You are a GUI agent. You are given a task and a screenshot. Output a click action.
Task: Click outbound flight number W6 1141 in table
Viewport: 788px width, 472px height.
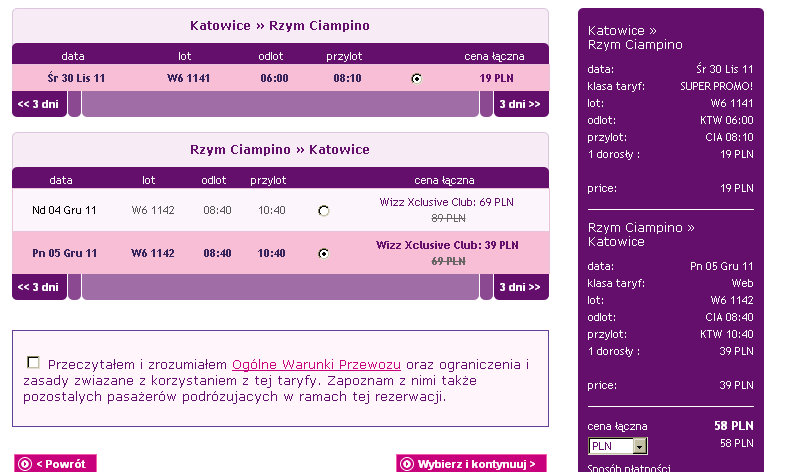[188, 78]
